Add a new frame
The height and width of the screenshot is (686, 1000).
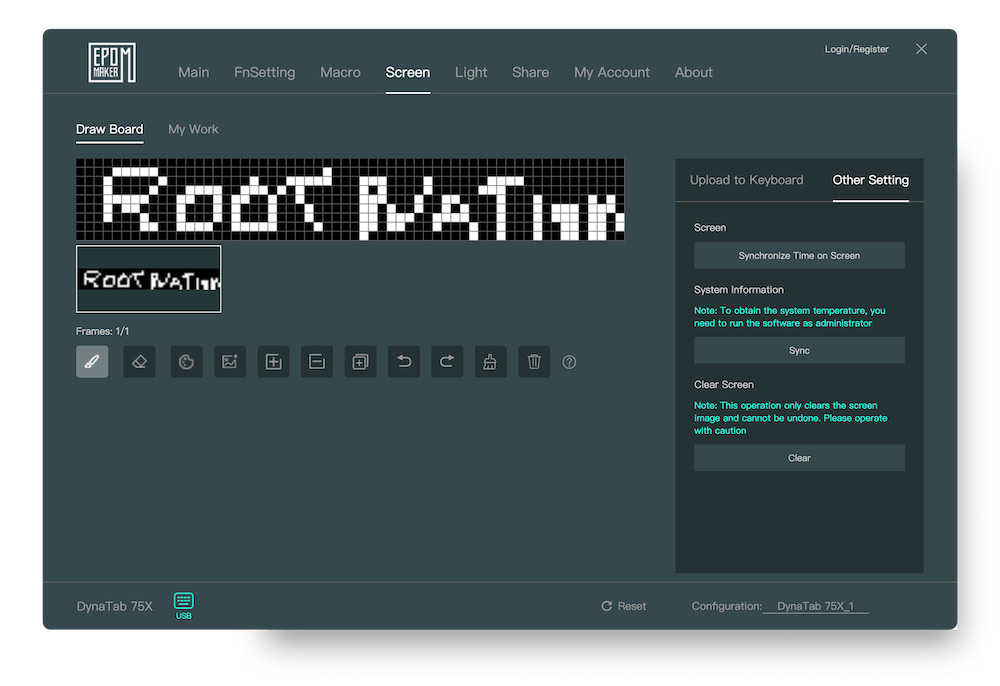(274, 362)
